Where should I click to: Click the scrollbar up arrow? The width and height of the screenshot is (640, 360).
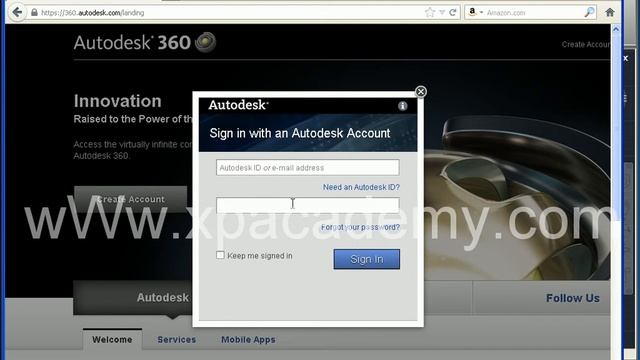pyautogui.click(x=616, y=29)
